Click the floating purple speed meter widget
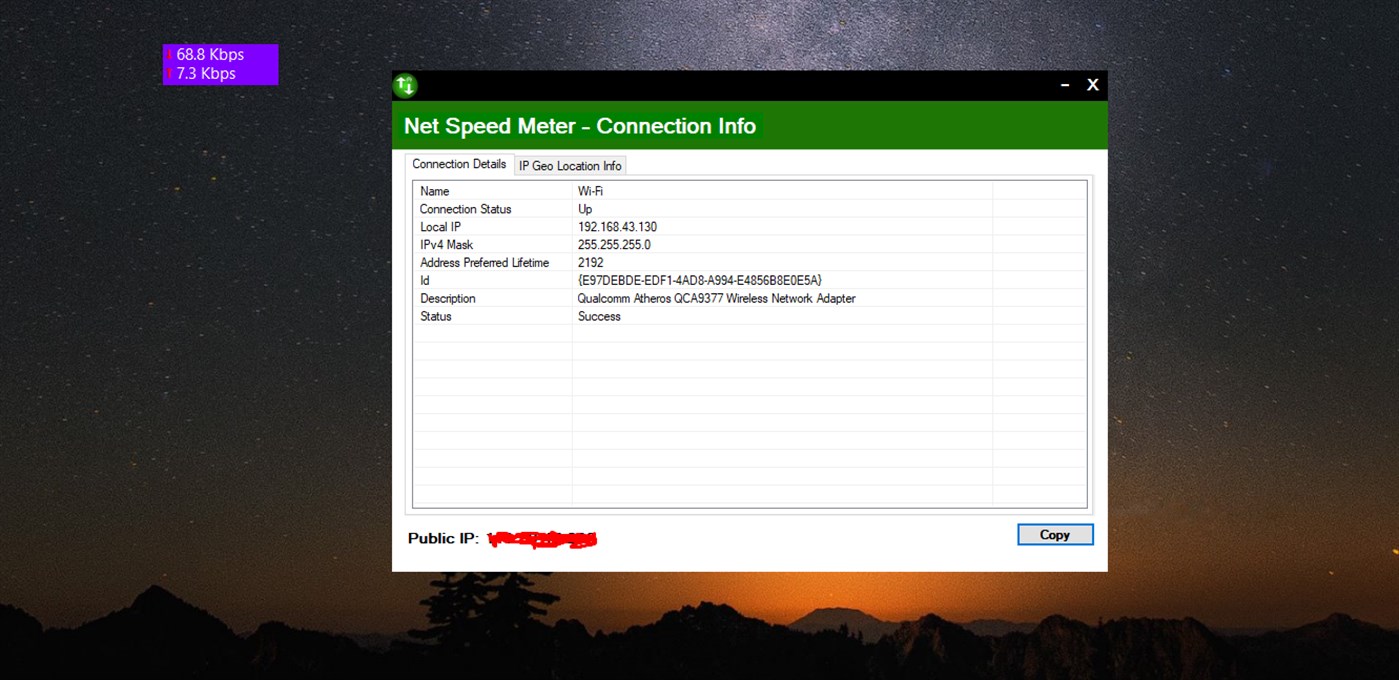 pyautogui.click(x=220, y=64)
